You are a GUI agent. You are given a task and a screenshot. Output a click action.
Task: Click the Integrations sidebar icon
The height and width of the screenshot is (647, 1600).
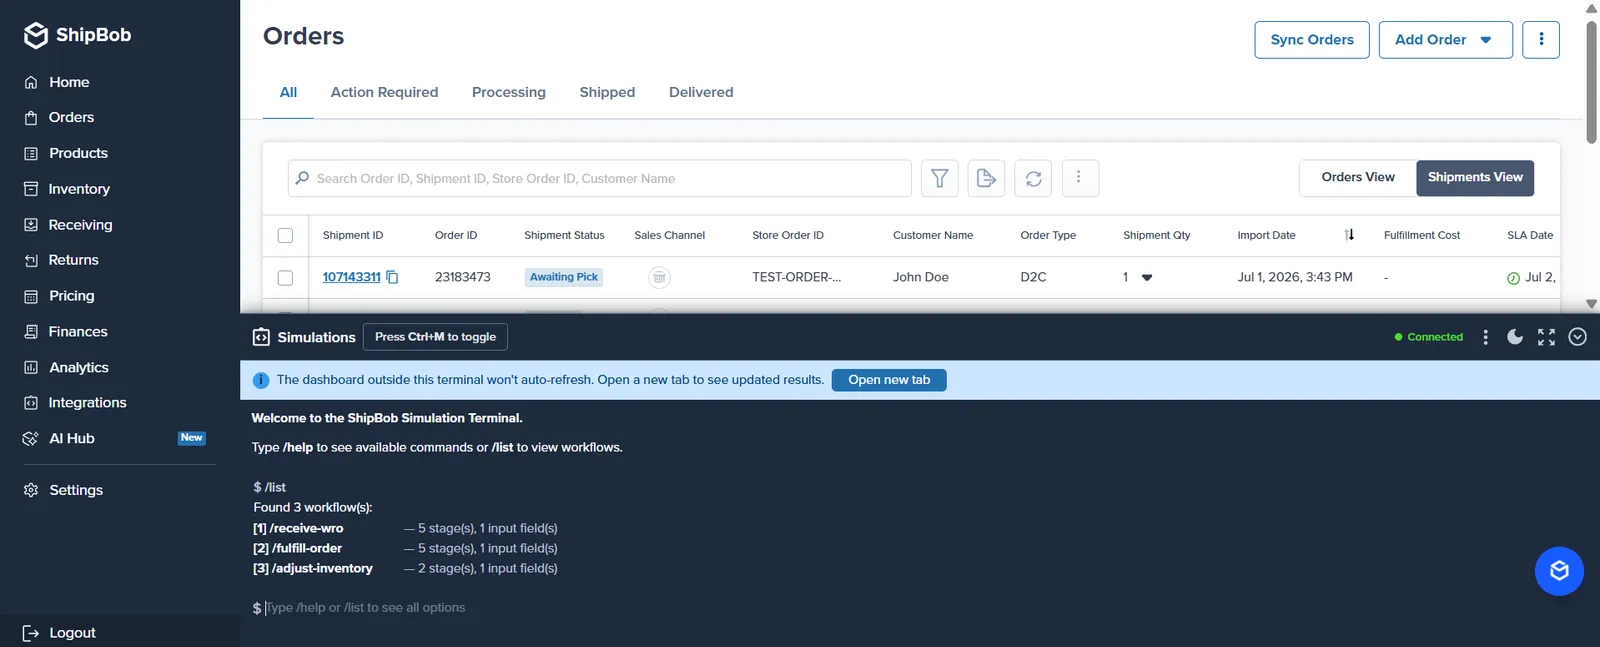(31, 403)
